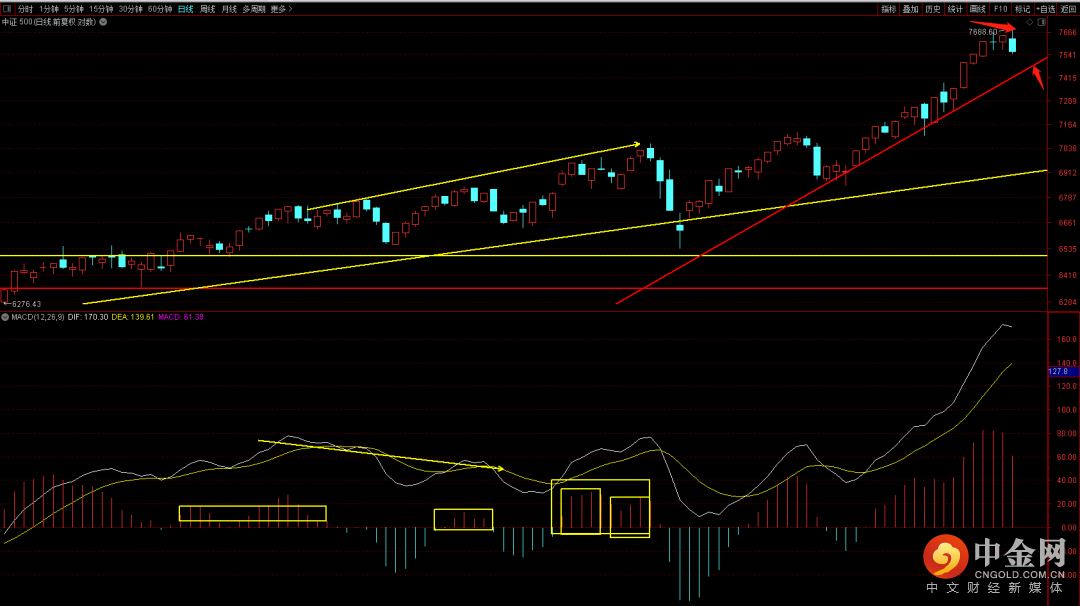Screen dimensions: 1080x606
Task: Click MACD(12,26,9) indicator label
Action: (38, 317)
